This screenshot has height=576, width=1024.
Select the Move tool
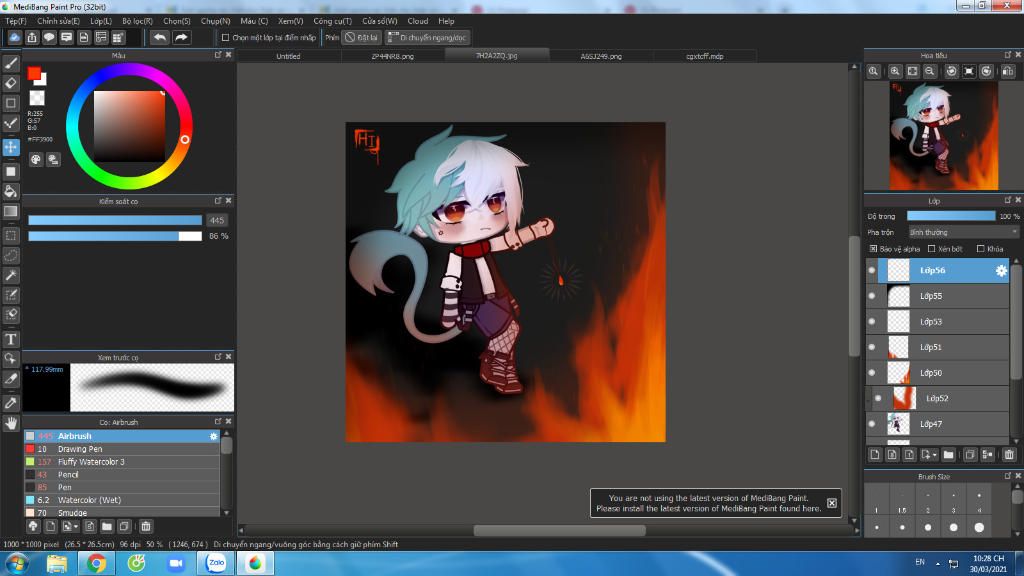(x=11, y=147)
